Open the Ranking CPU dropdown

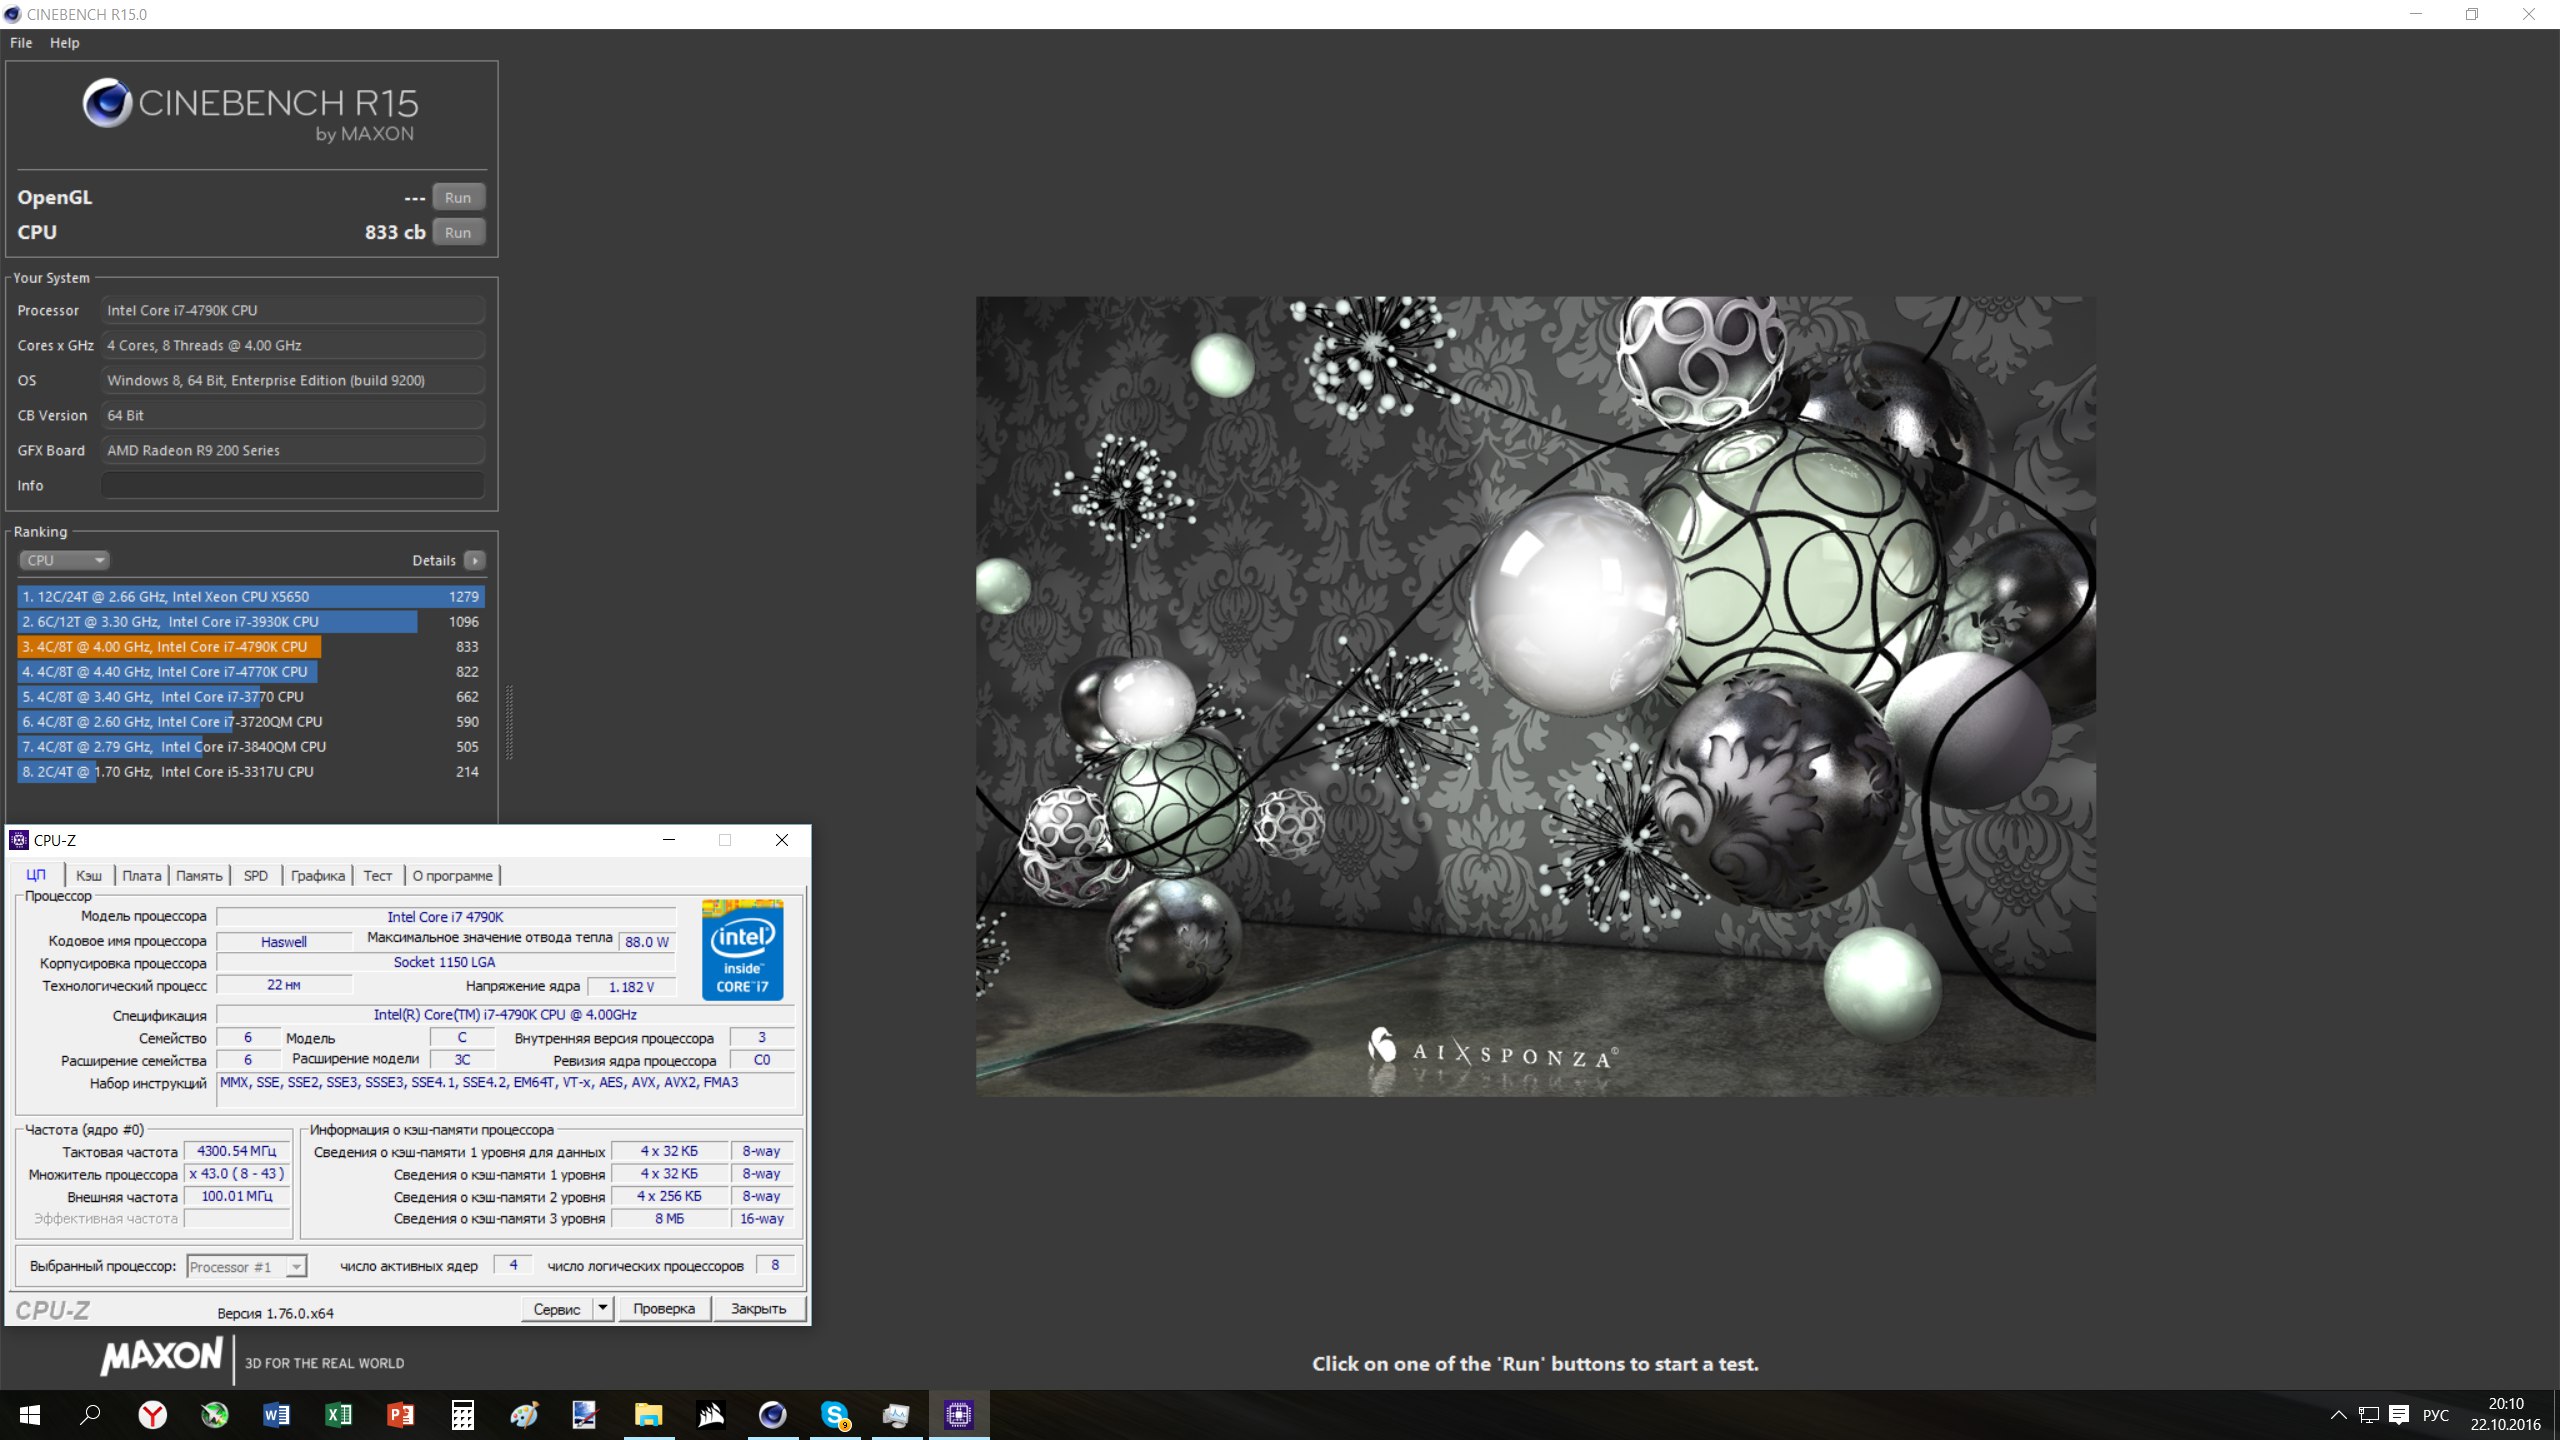[x=64, y=560]
